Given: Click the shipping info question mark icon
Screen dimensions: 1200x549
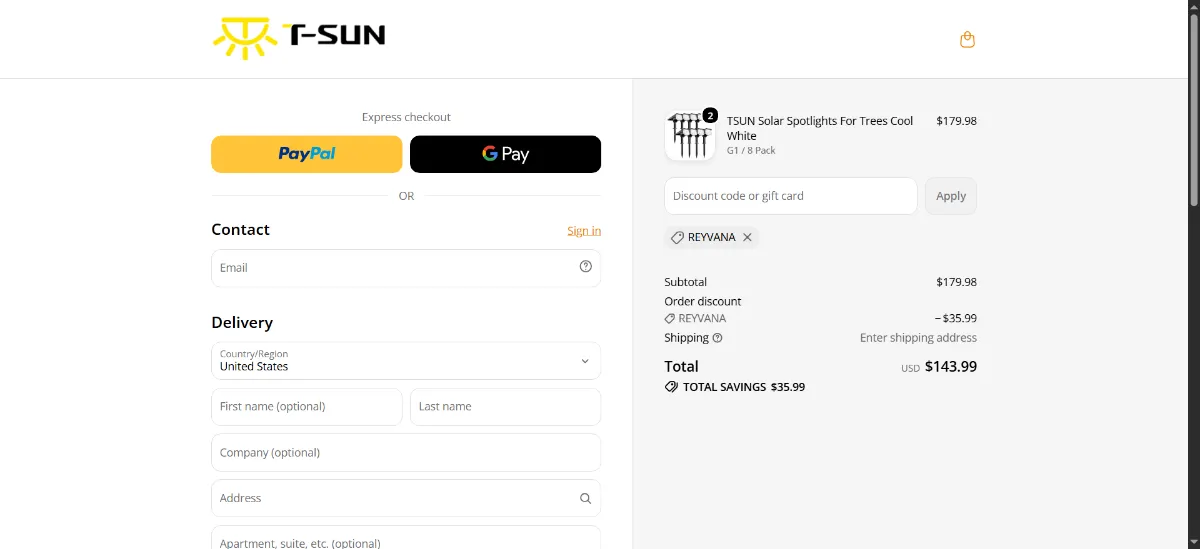Looking at the screenshot, I should (717, 338).
